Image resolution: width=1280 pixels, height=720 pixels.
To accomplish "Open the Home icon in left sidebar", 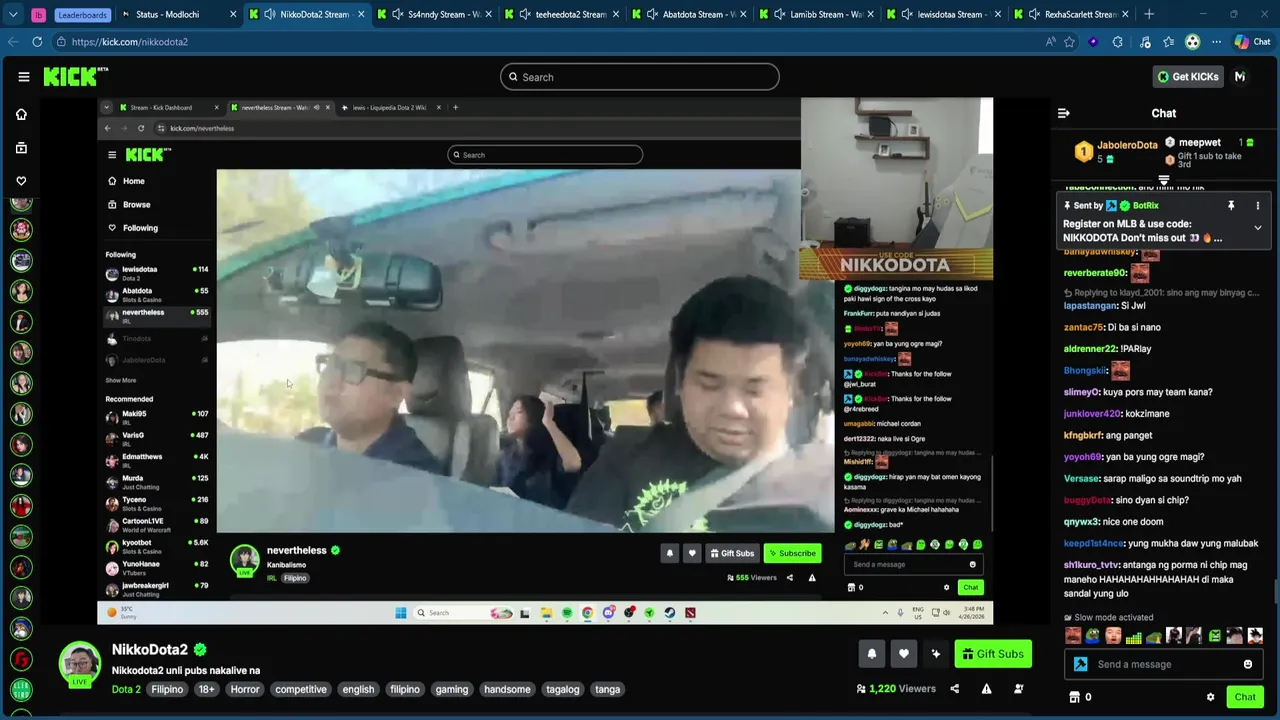I will click(21, 114).
